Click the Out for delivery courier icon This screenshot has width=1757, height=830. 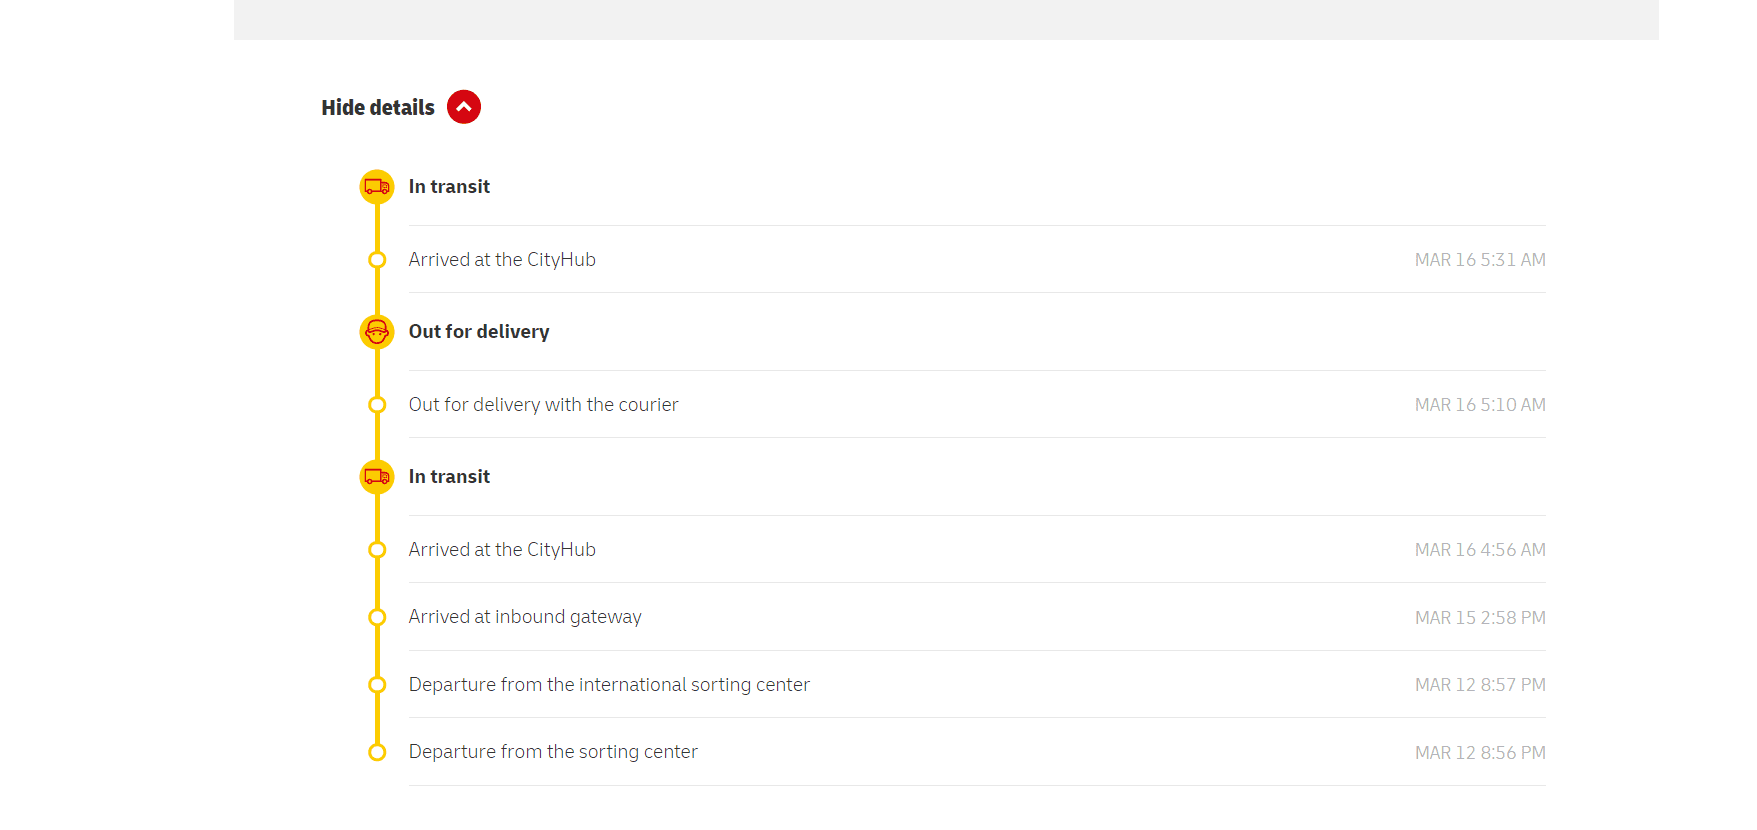click(x=377, y=332)
